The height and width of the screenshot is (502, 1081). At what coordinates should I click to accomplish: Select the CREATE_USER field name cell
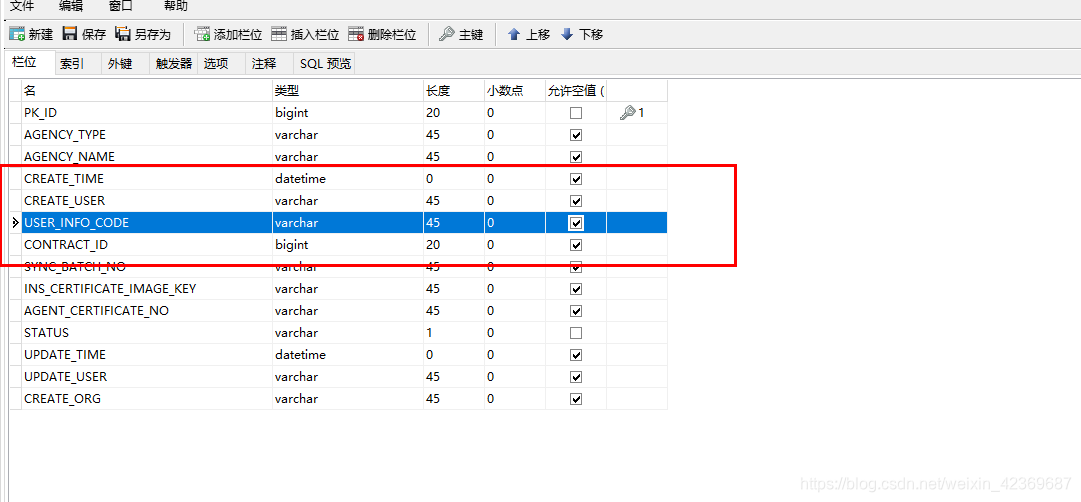click(x=147, y=201)
